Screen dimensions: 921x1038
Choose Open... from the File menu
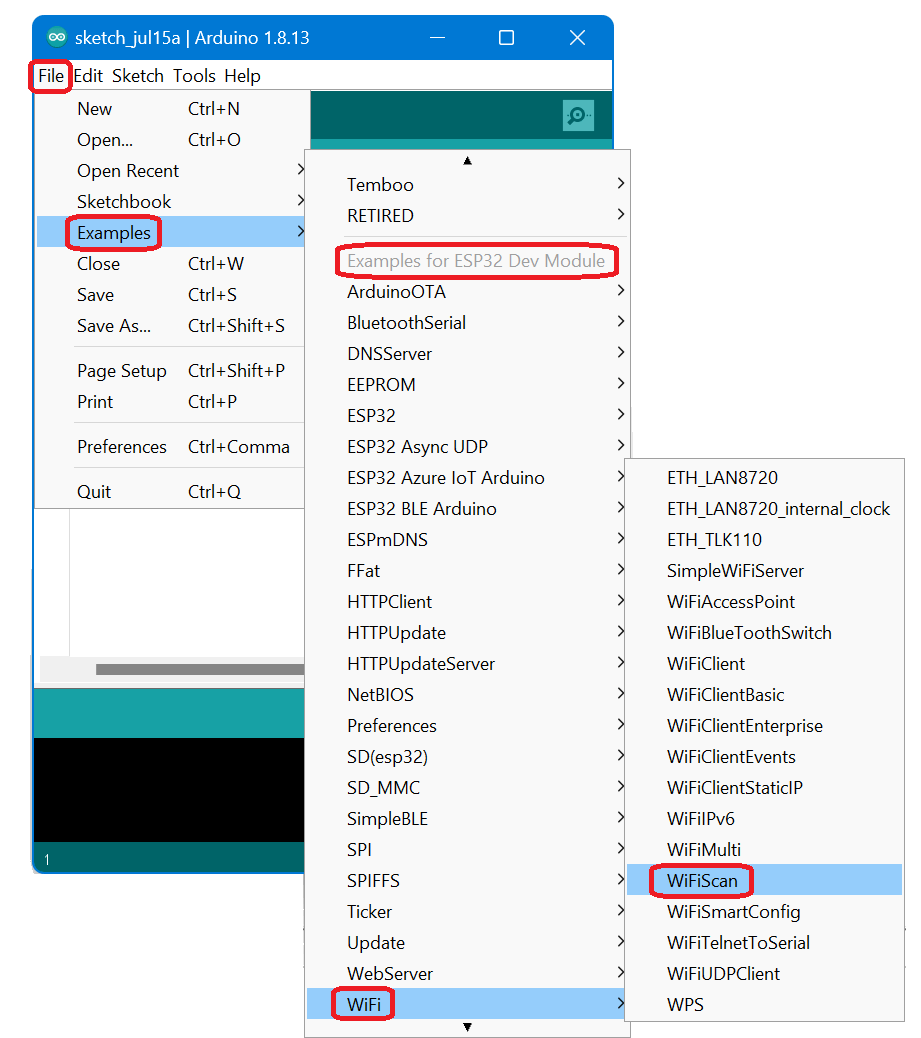tap(171, 140)
